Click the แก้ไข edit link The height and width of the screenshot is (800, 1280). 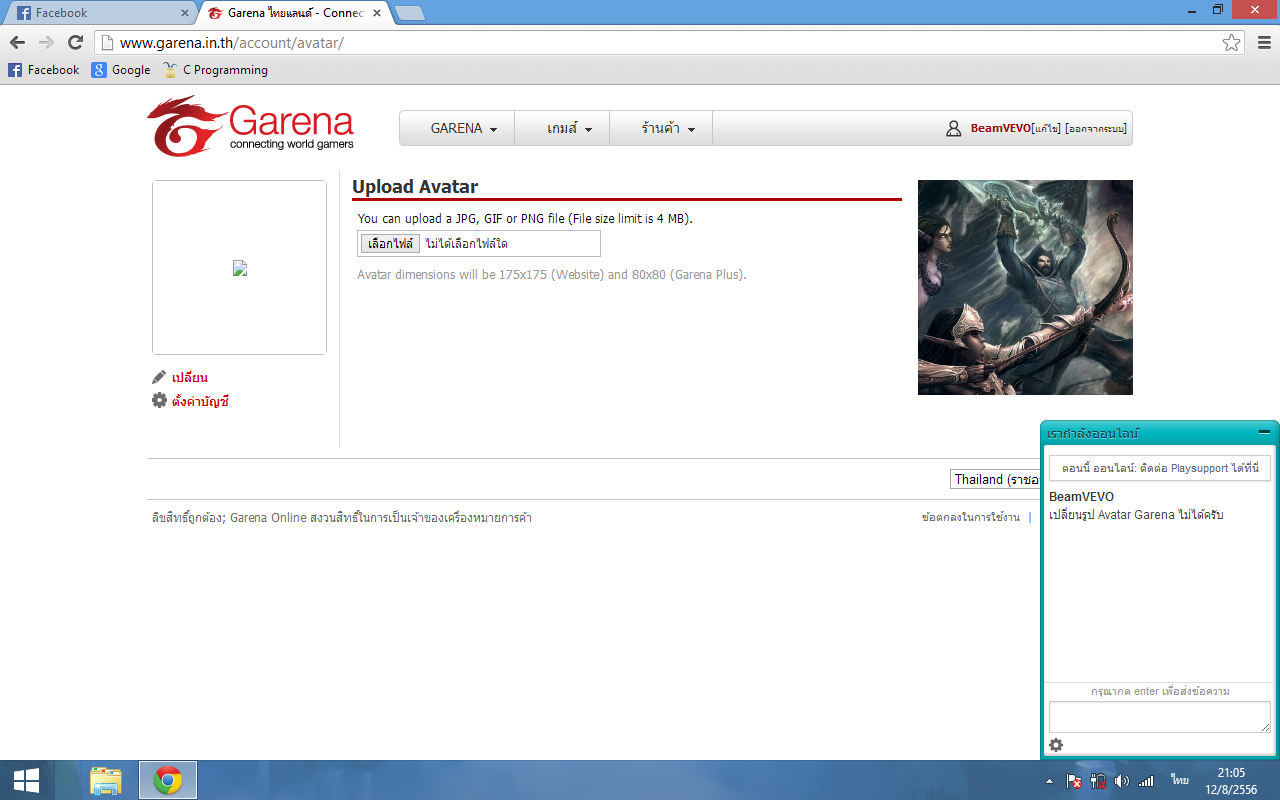(x=1045, y=129)
